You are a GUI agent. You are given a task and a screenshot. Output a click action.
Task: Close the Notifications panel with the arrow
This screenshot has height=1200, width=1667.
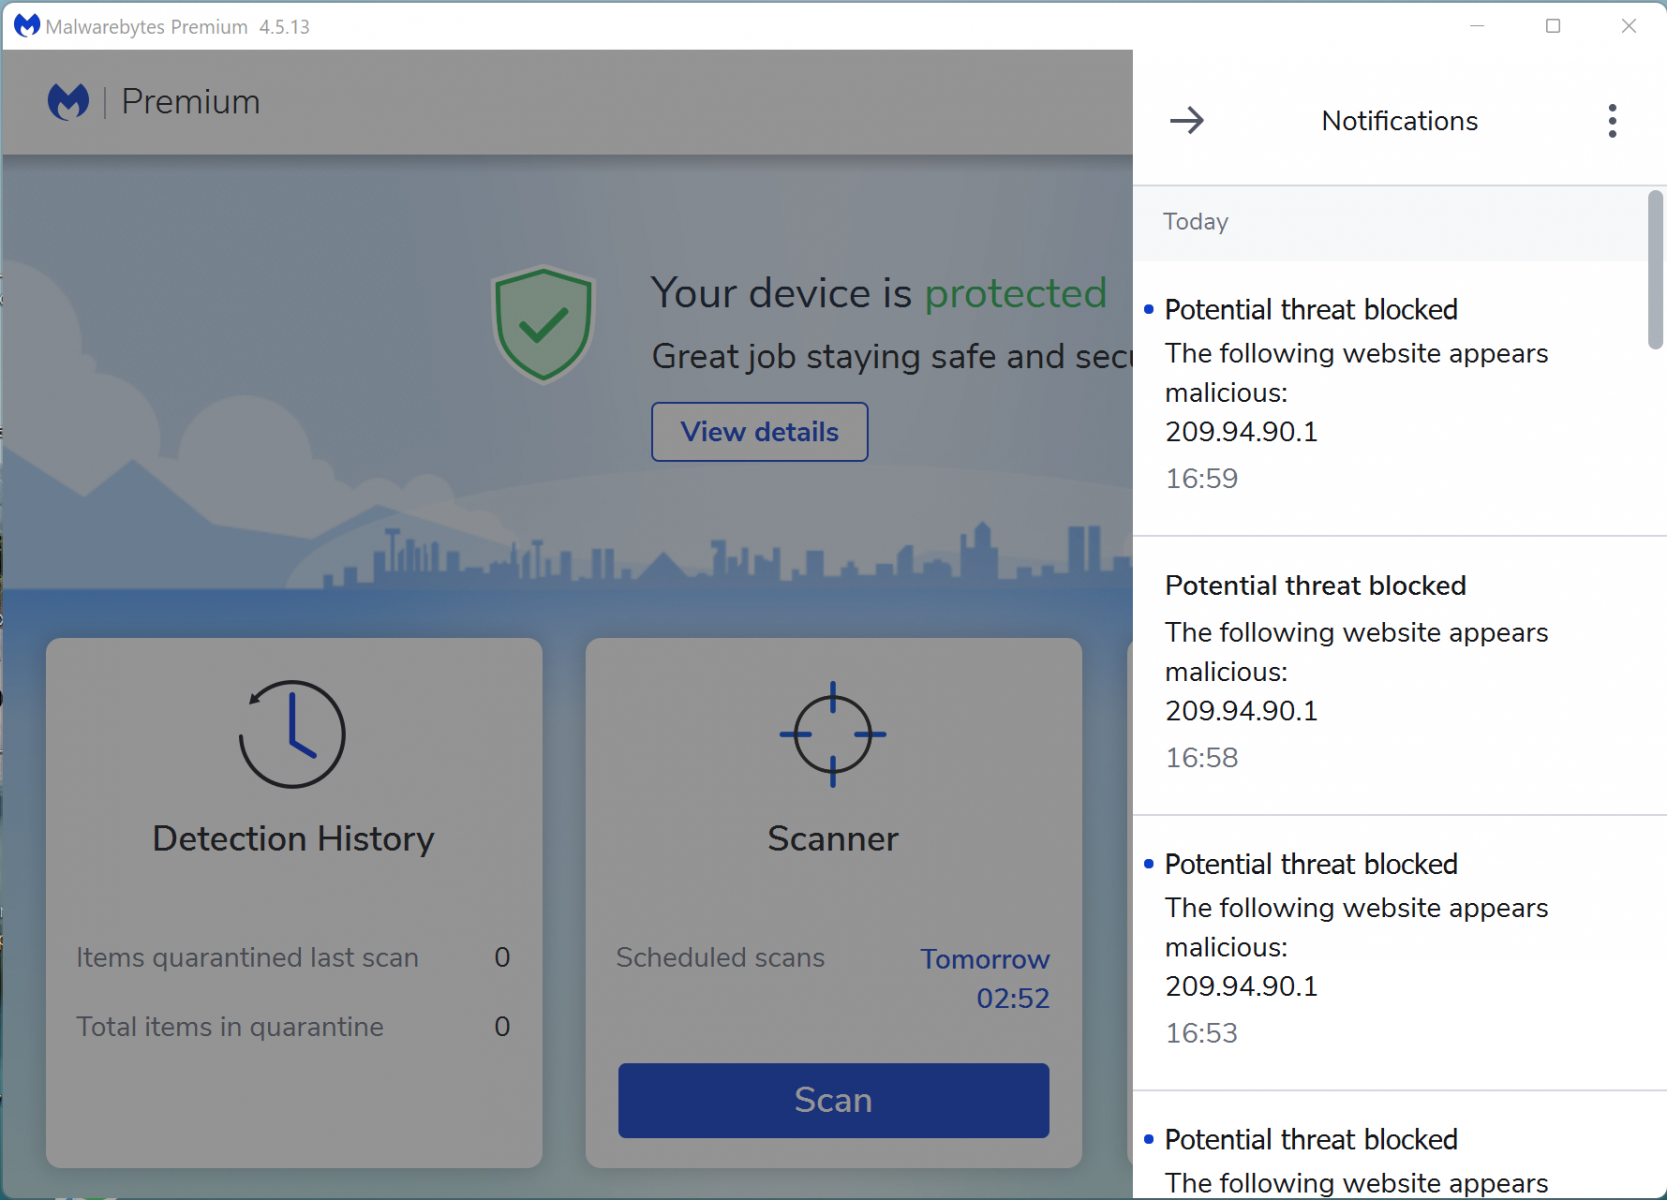[1187, 121]
